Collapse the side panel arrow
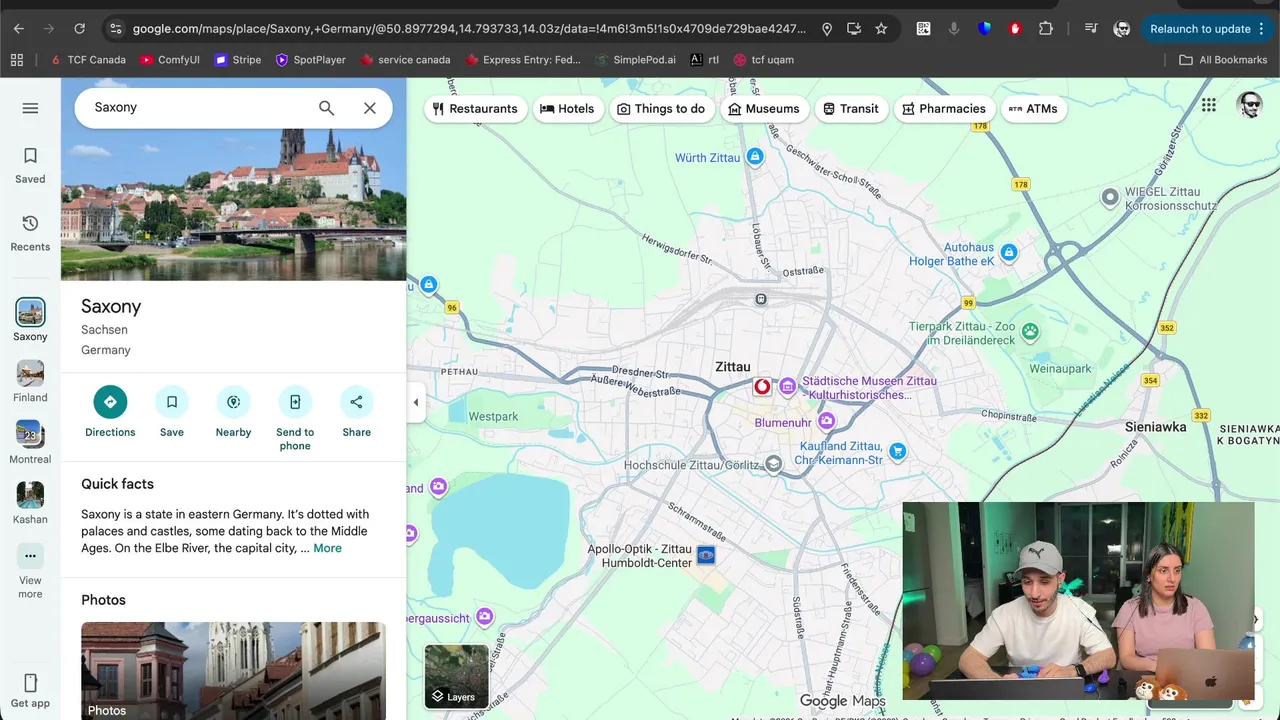Image resolution: width=1280 pixels, height=720 pixels. coord(416,402)
